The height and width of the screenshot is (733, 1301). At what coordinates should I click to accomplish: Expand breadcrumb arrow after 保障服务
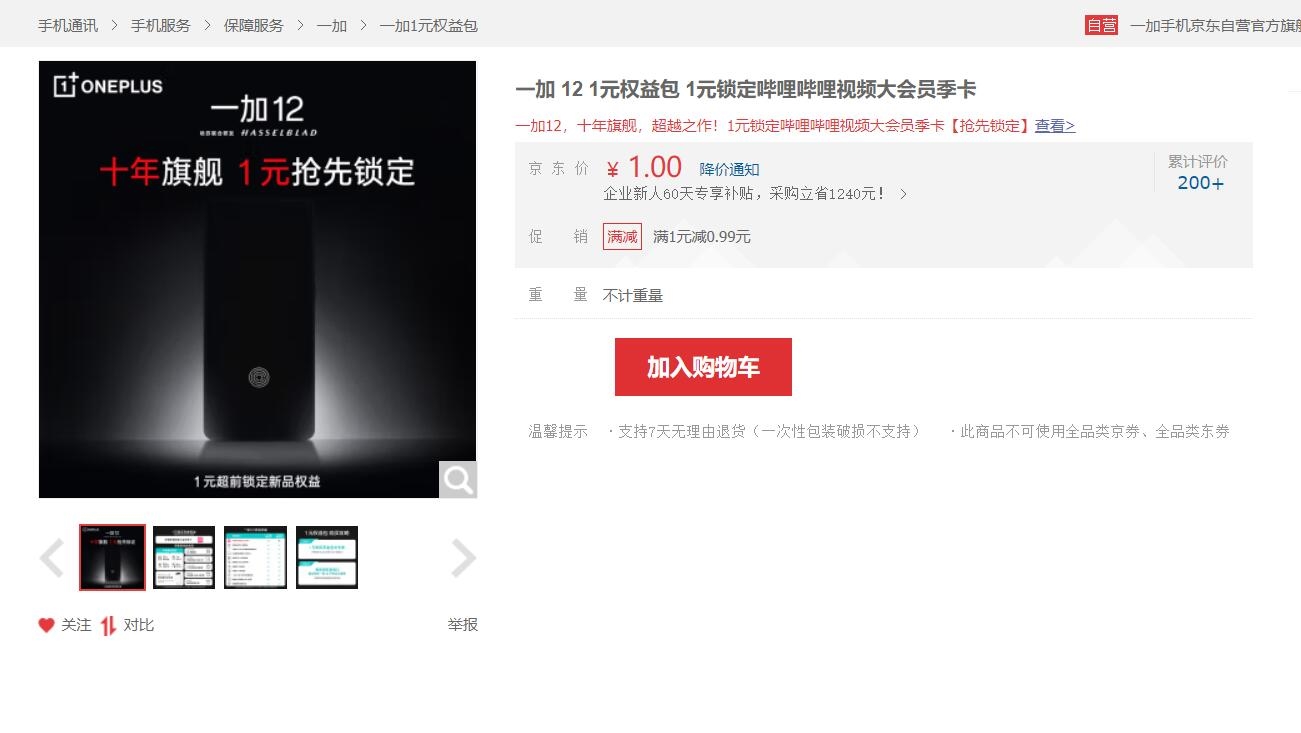tap(300, 25)
